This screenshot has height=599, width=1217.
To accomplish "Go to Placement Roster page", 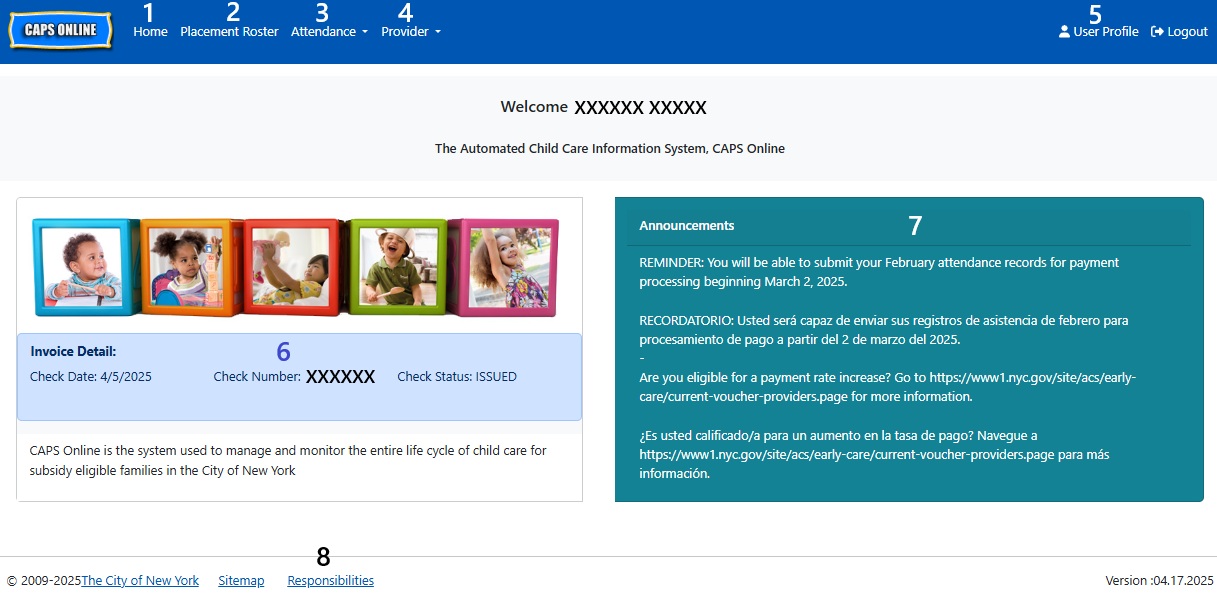I will pyautogui.click(x=229, y=32).
